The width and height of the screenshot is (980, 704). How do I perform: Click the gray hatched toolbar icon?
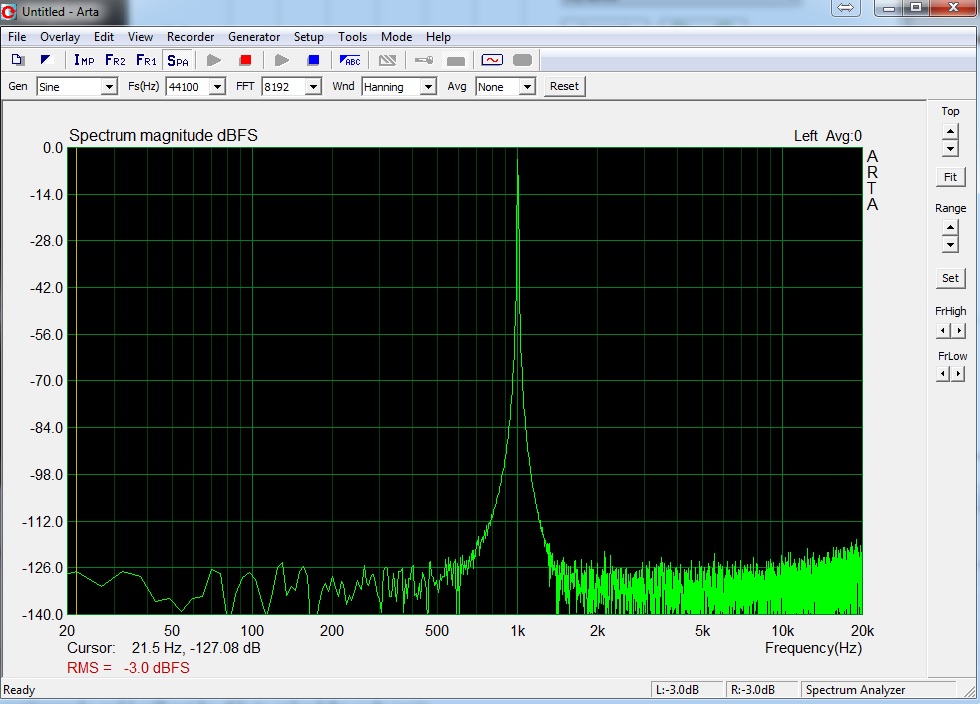pos(388,60)
